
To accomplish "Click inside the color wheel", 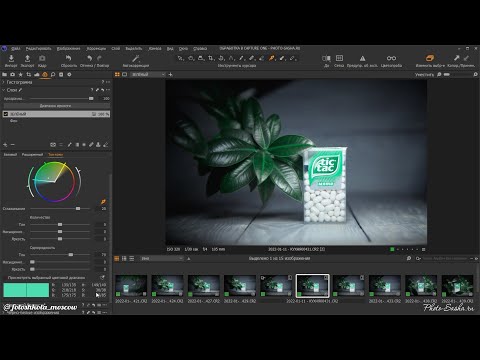I will [55, 182].
